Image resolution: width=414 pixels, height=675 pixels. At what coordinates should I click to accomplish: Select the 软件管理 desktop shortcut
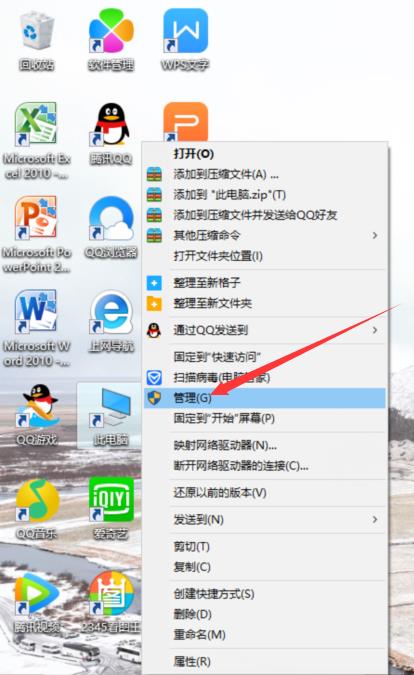click(111, 41)
